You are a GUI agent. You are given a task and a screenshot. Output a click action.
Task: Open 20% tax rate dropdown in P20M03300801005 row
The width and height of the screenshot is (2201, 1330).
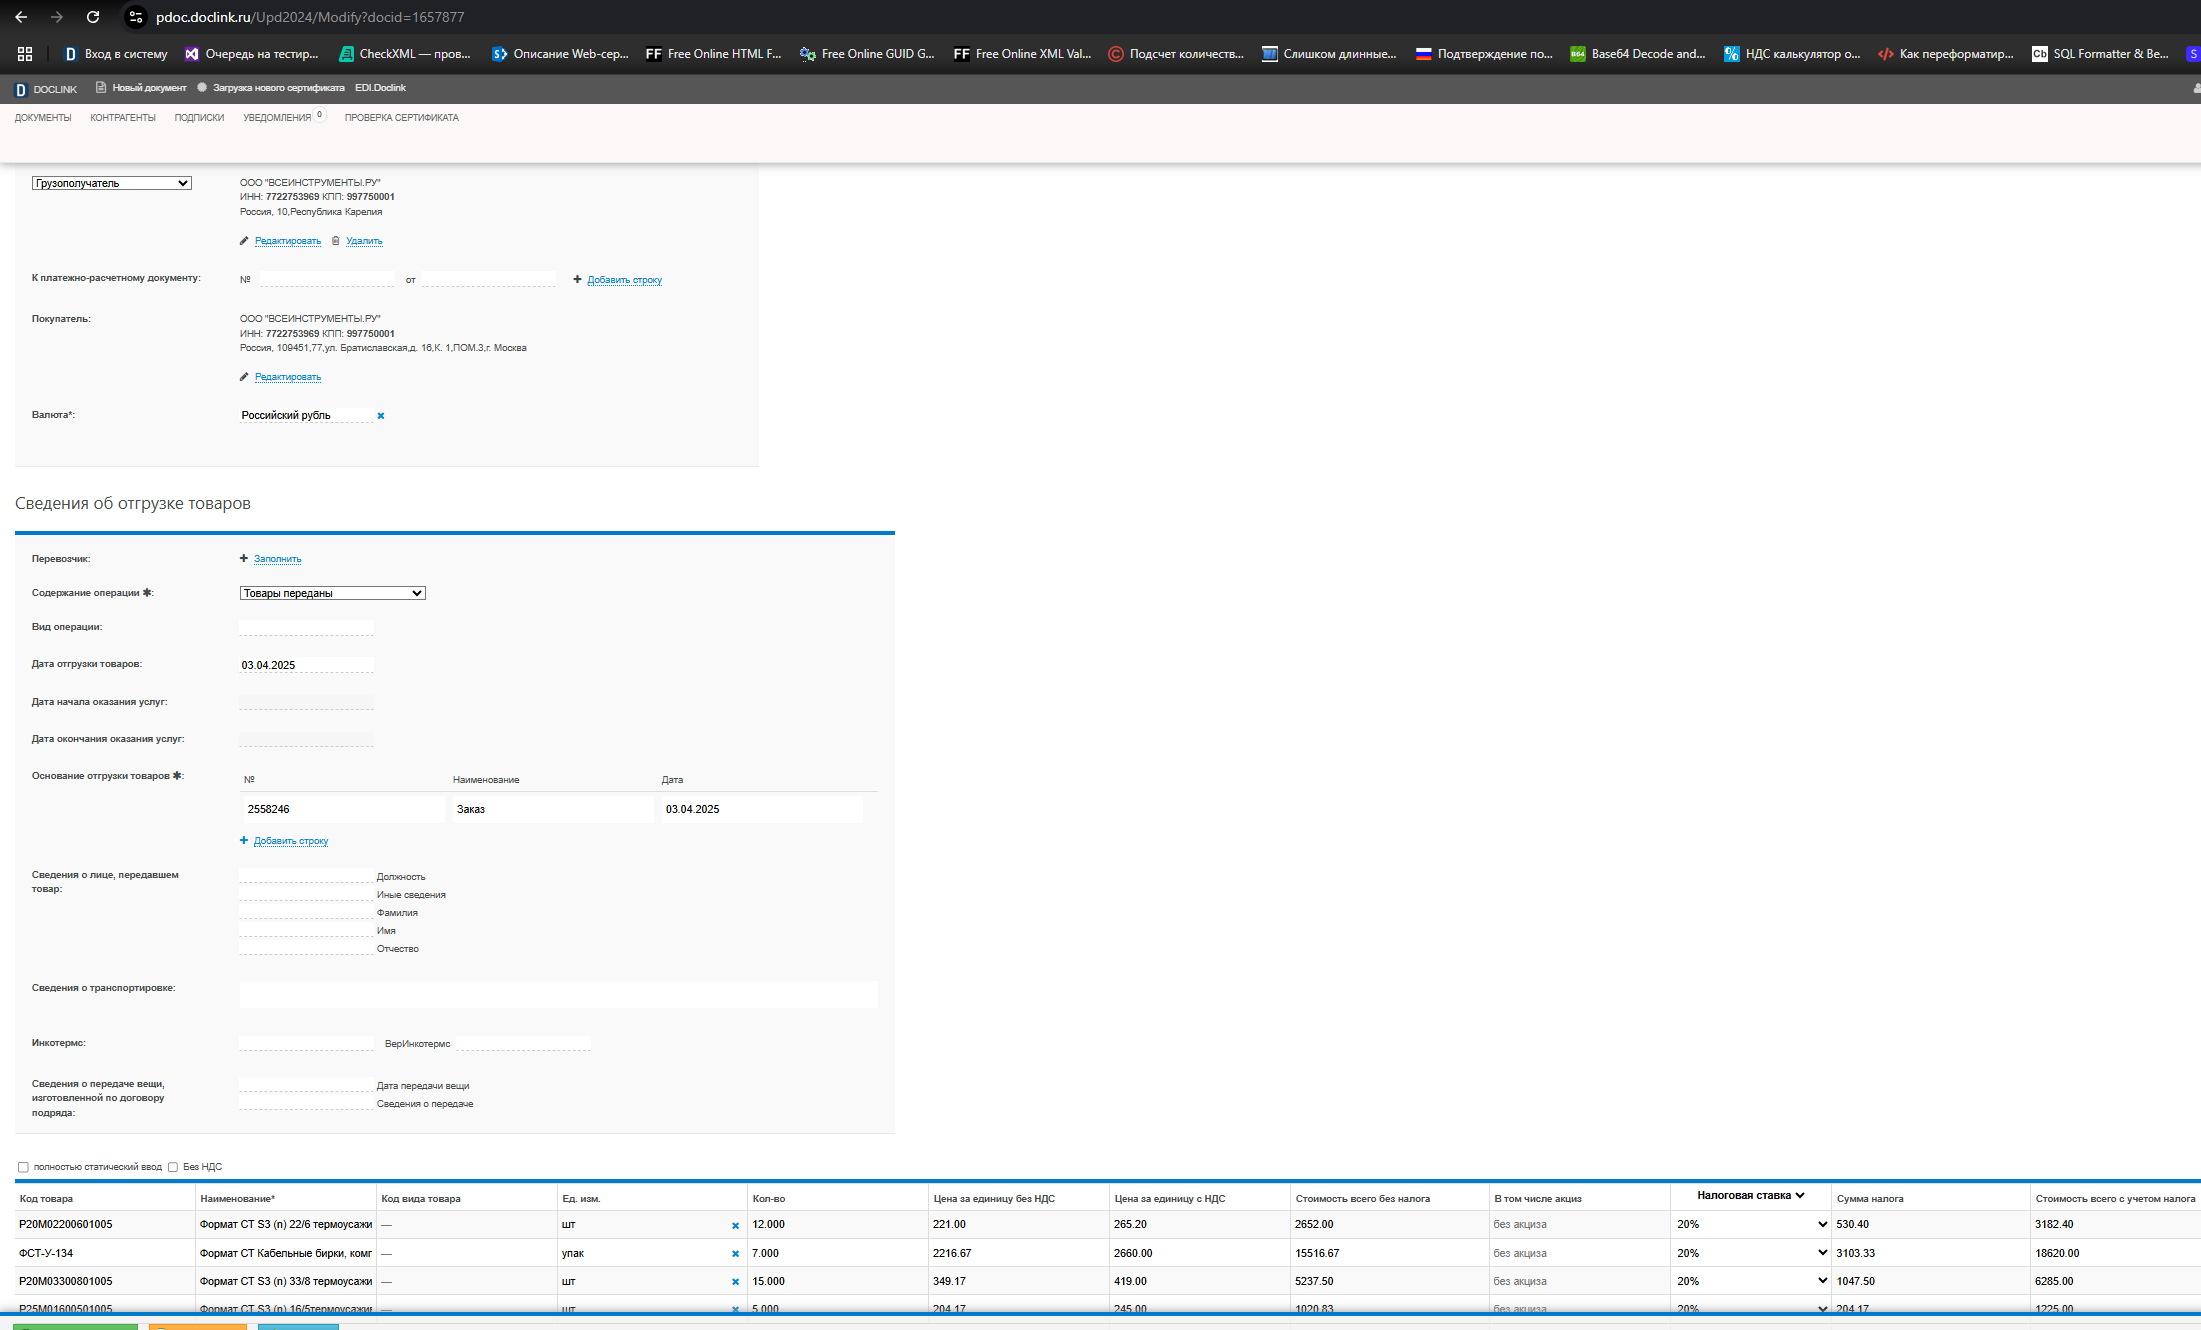[1752, 1281]
